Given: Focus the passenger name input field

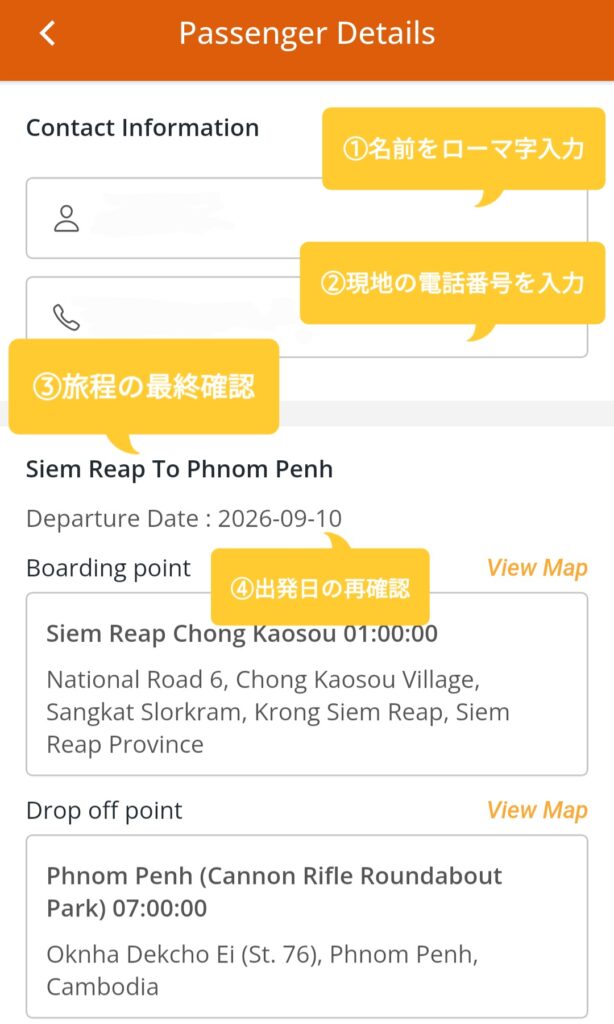Looking at the screenshot, I should click(306, 218).
